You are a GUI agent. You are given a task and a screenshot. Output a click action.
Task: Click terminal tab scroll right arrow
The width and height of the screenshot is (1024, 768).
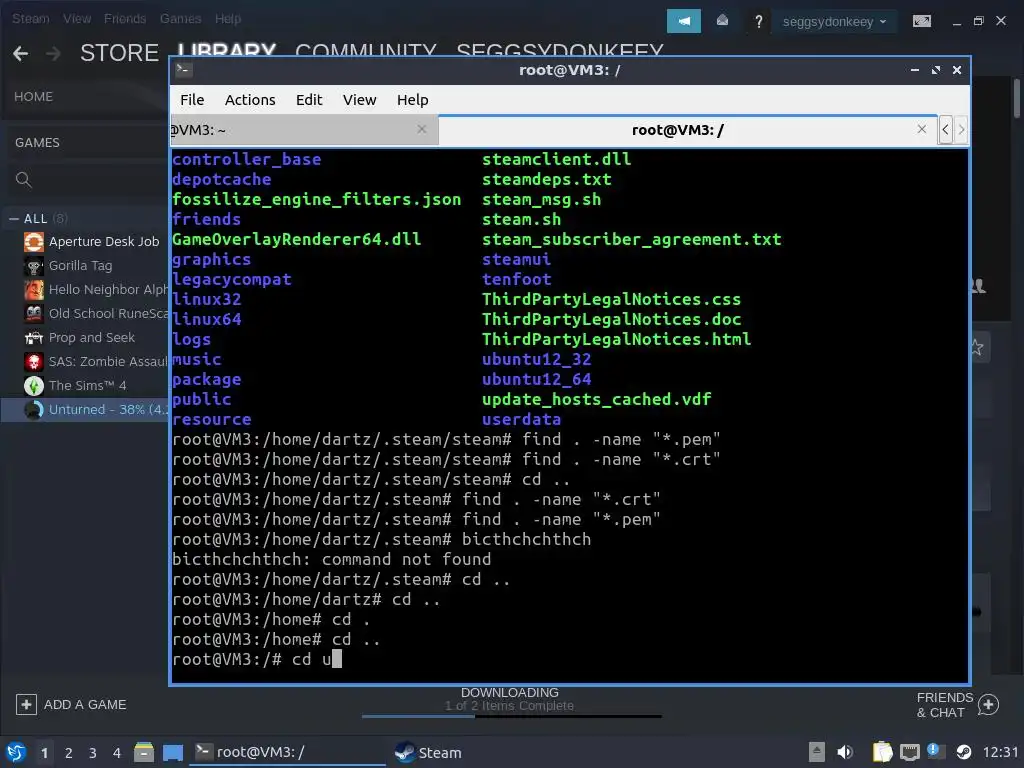coord(961,129)
